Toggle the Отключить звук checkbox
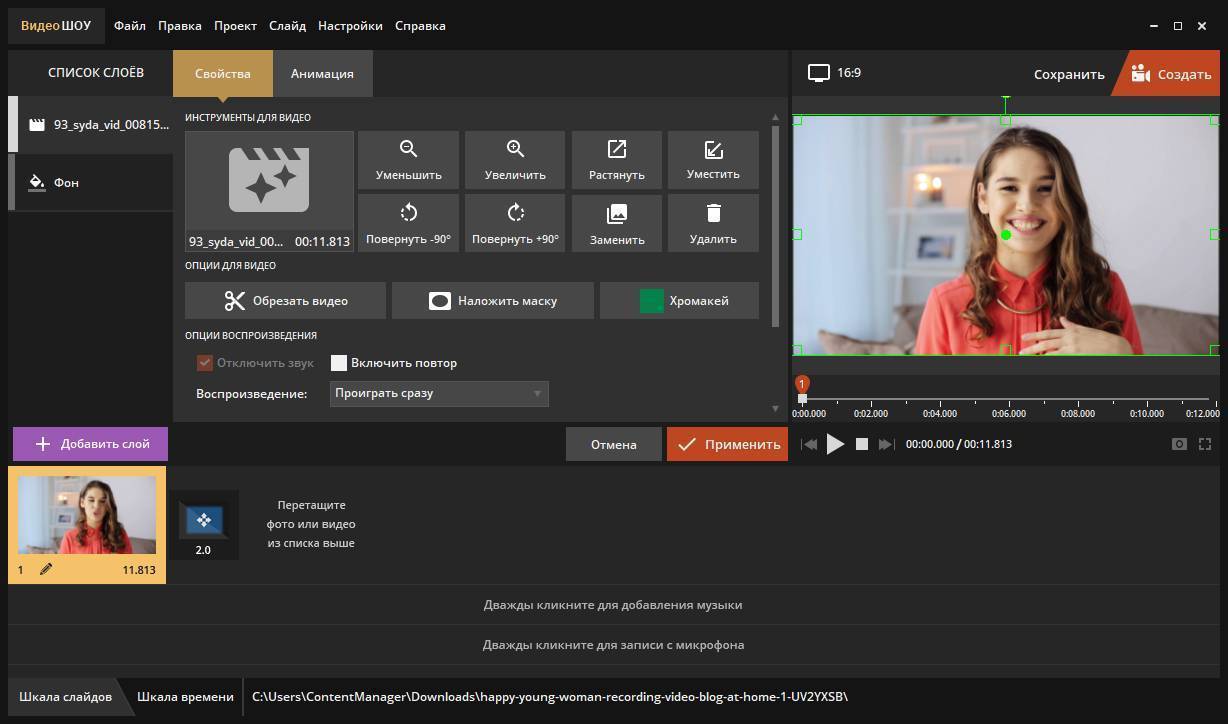 [x=205, y=363]
